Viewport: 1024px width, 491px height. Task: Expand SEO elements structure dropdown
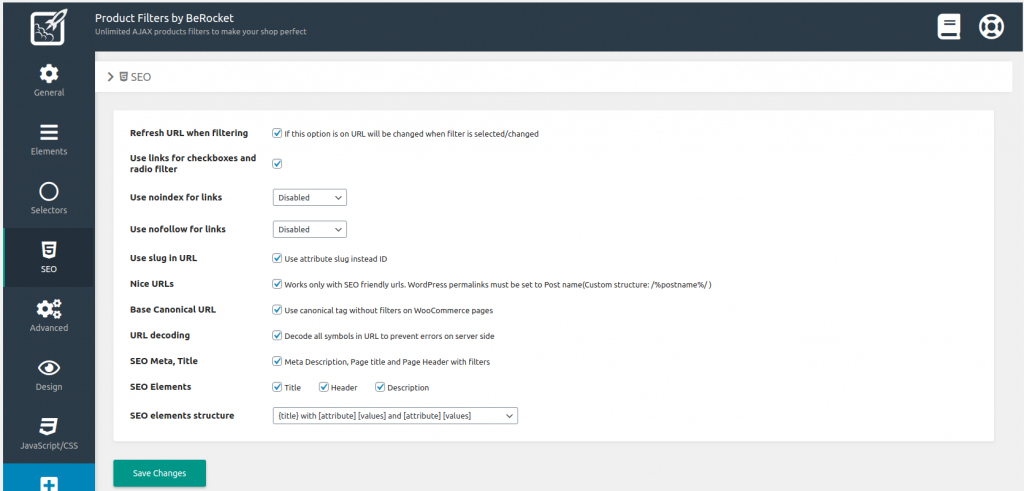pyautogui.click(x=395, y=415)
